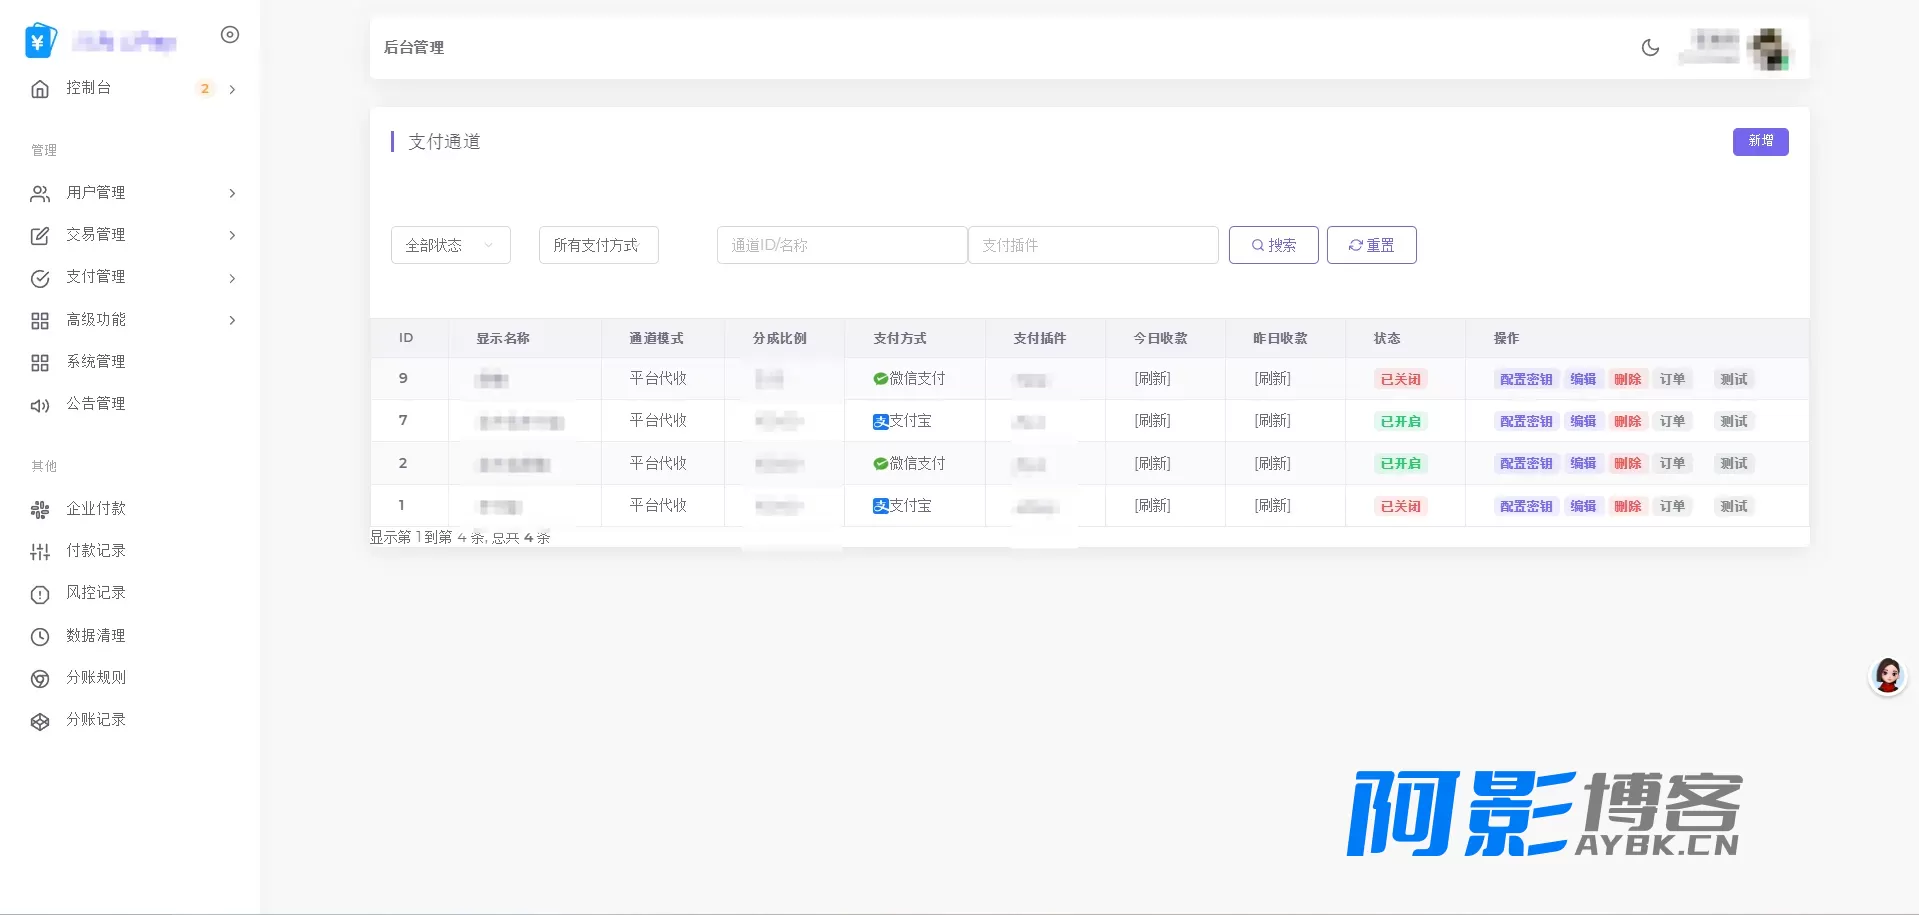Go to 付款记录 in sidebar
The width and height of the screenshot is (1919, 915).
click(96, 551)
